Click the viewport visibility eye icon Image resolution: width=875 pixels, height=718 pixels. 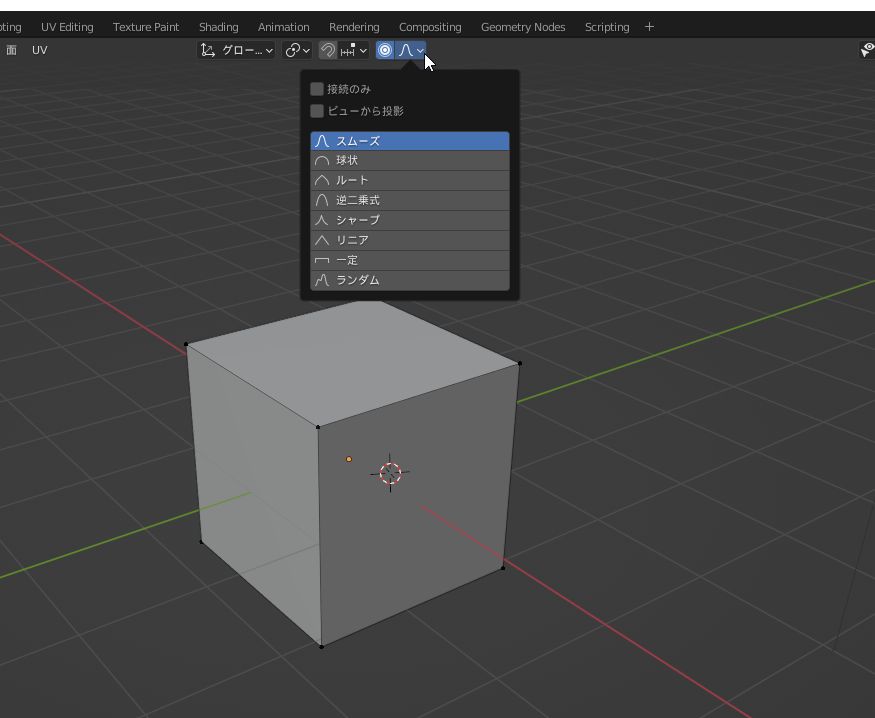pos(867,50)
